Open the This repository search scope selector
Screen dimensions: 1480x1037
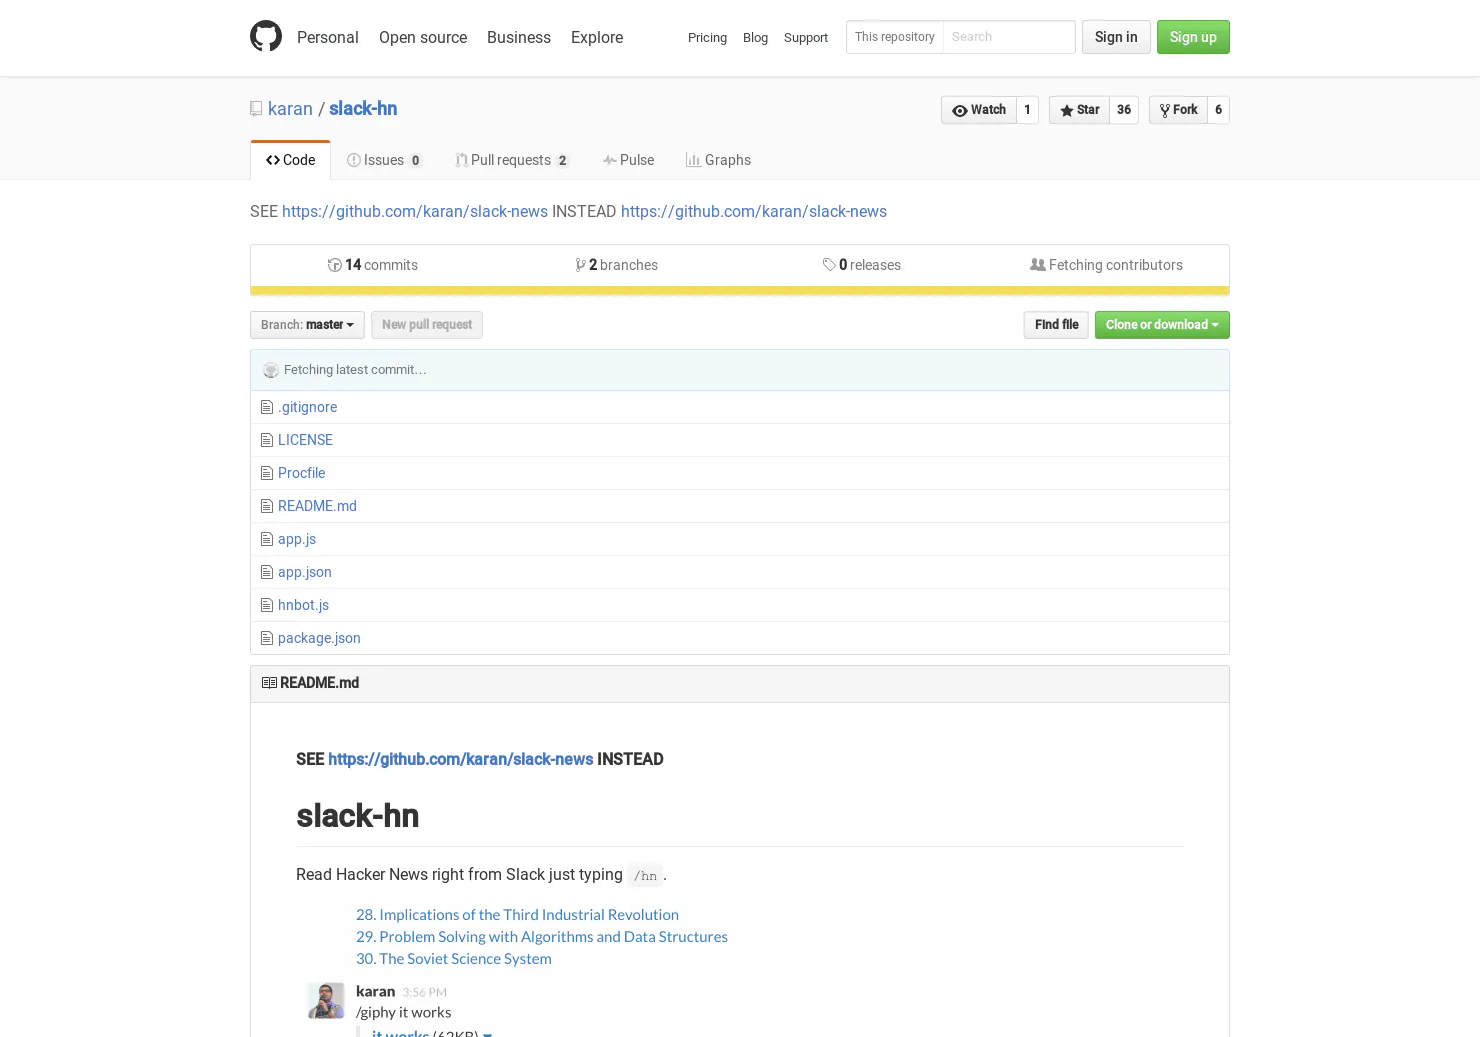[x=895, y=37]
